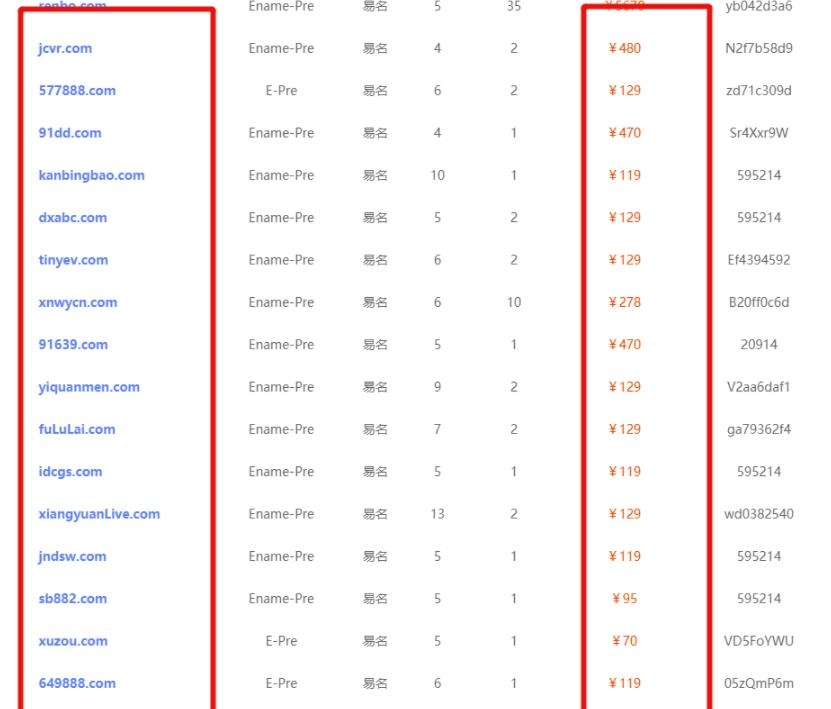831x709 pixels.
Task: Select length 13 in xiangyuanLive.com row
Action: (438, 514)
